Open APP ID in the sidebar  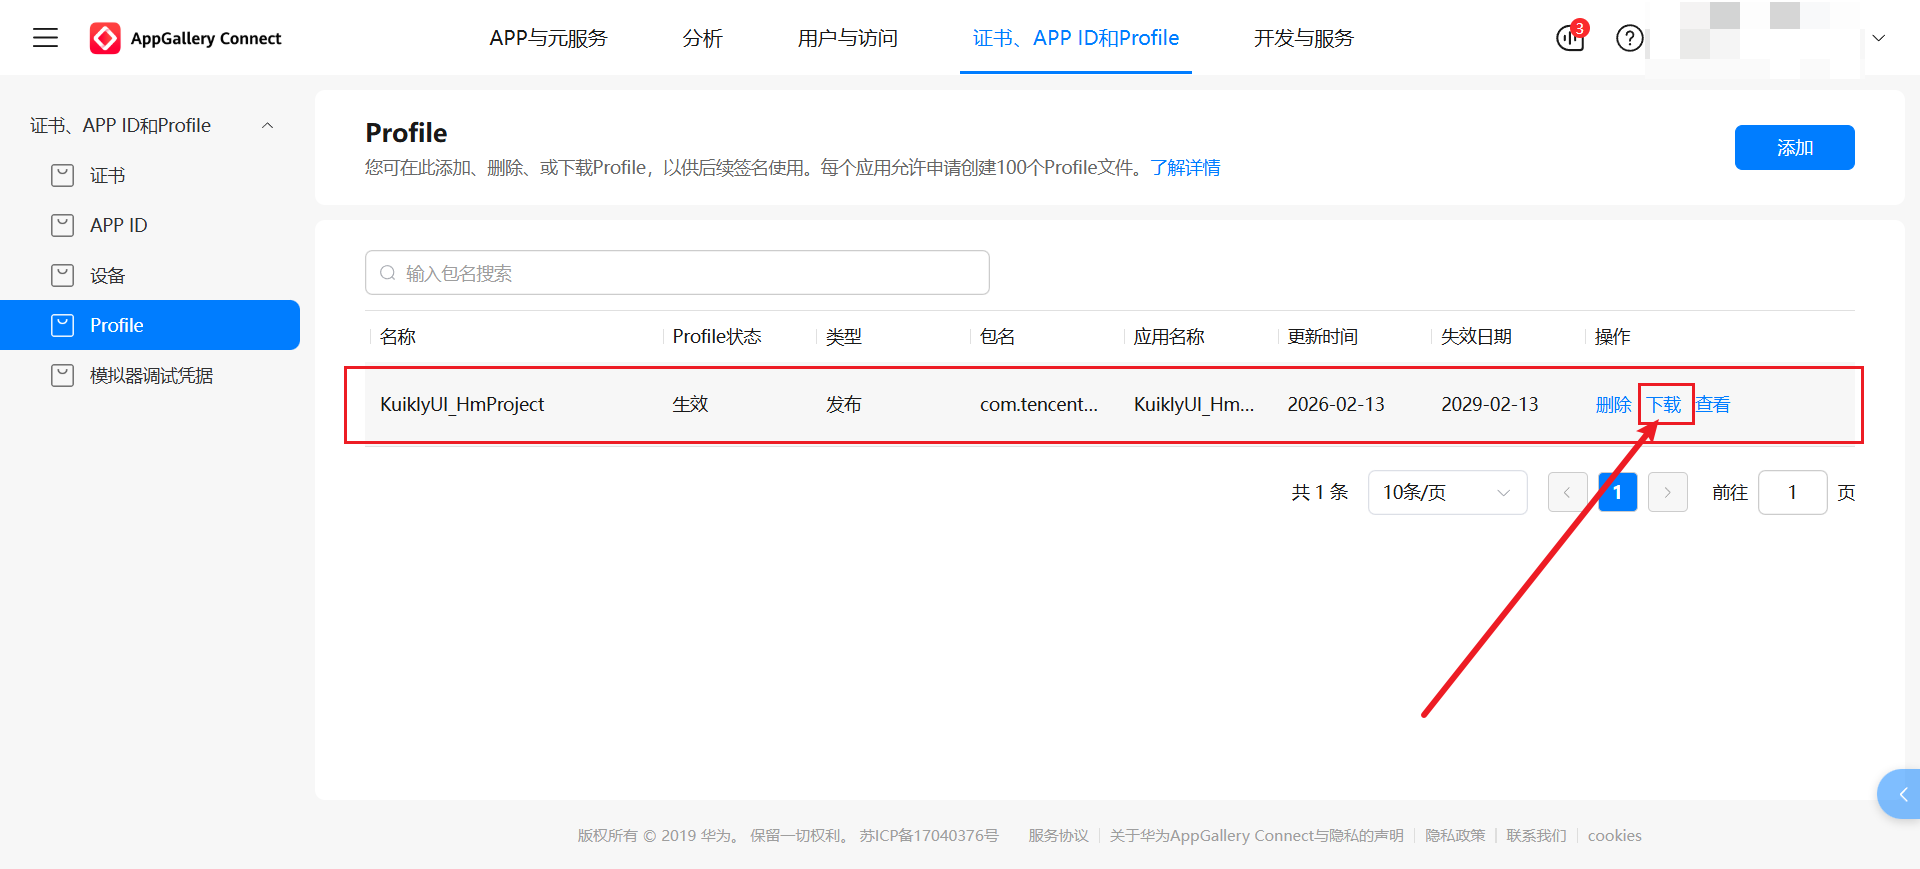[x=118, y=225]
